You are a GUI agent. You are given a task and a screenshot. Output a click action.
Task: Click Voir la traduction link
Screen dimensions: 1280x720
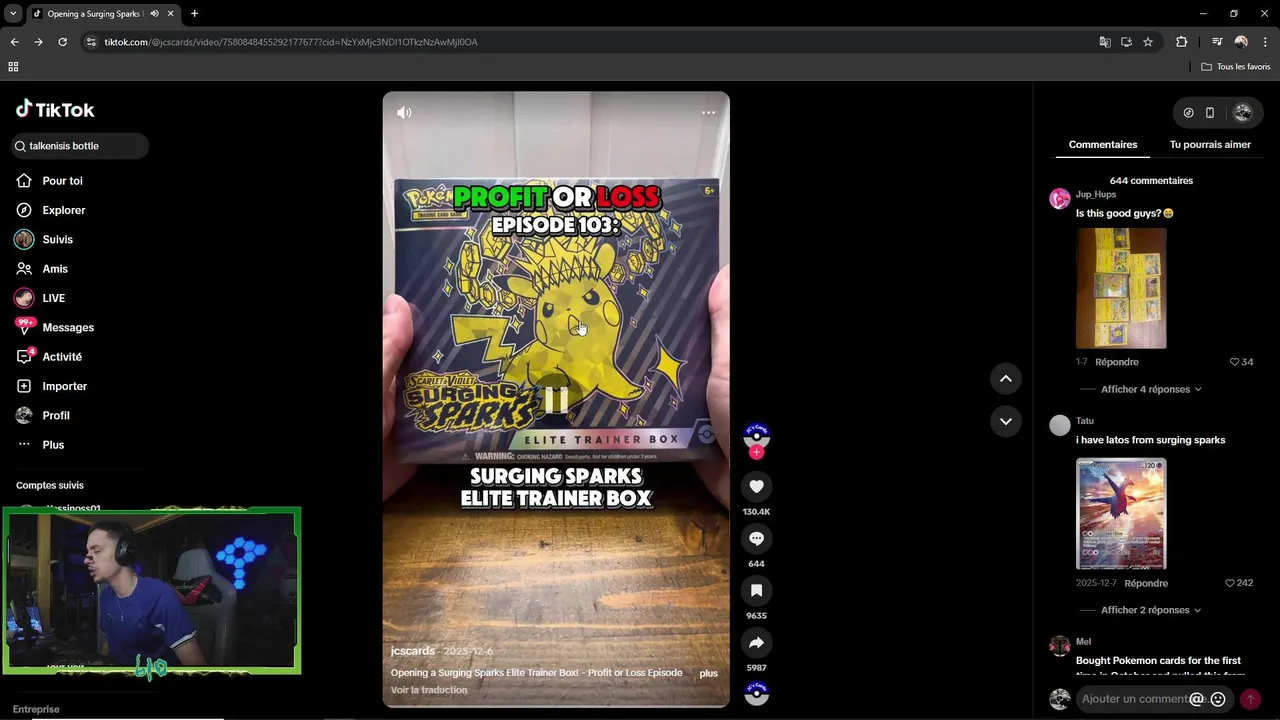[x=429, y=690]
